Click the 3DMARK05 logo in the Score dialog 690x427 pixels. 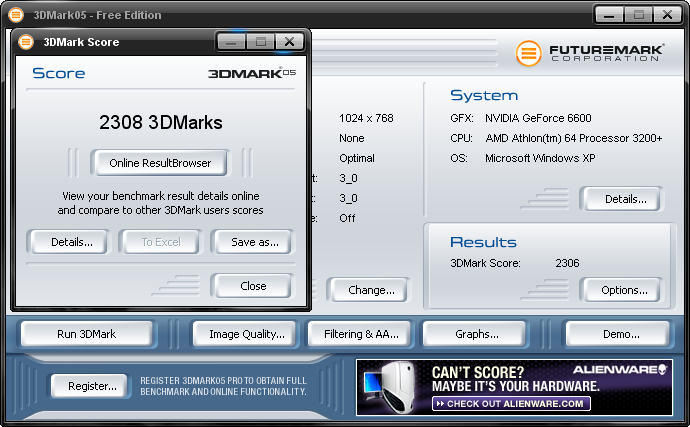(252, 73)
